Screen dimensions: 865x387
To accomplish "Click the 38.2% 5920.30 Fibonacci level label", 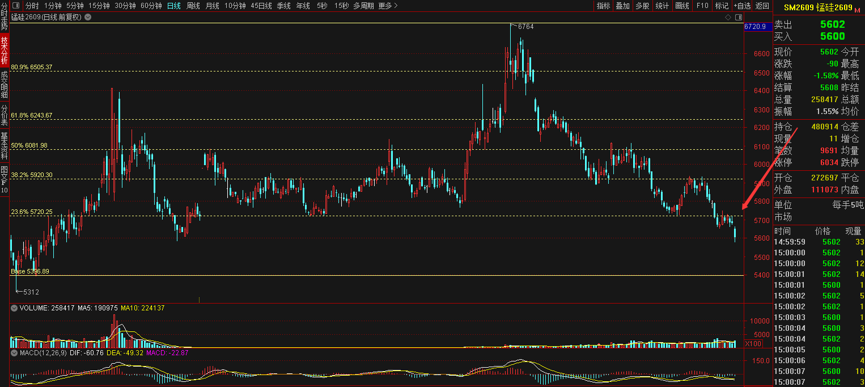I will tap(32, 175).
